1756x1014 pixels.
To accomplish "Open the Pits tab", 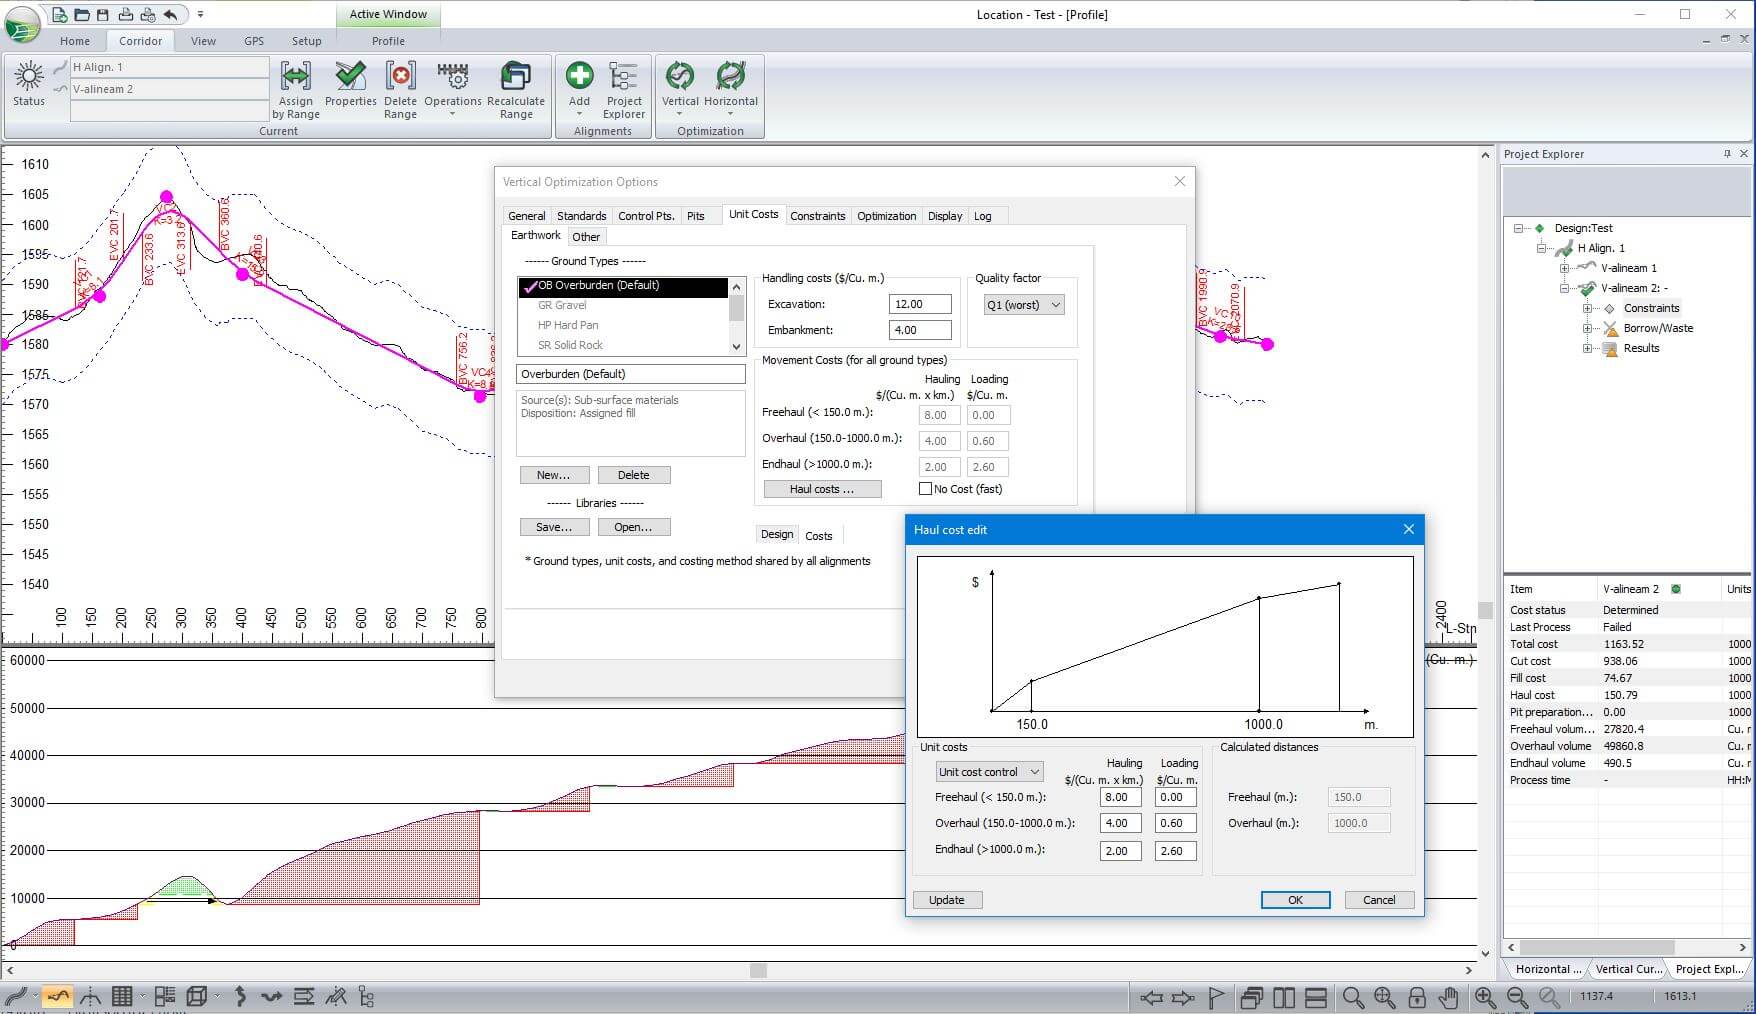I will click(x=696, y=216).
